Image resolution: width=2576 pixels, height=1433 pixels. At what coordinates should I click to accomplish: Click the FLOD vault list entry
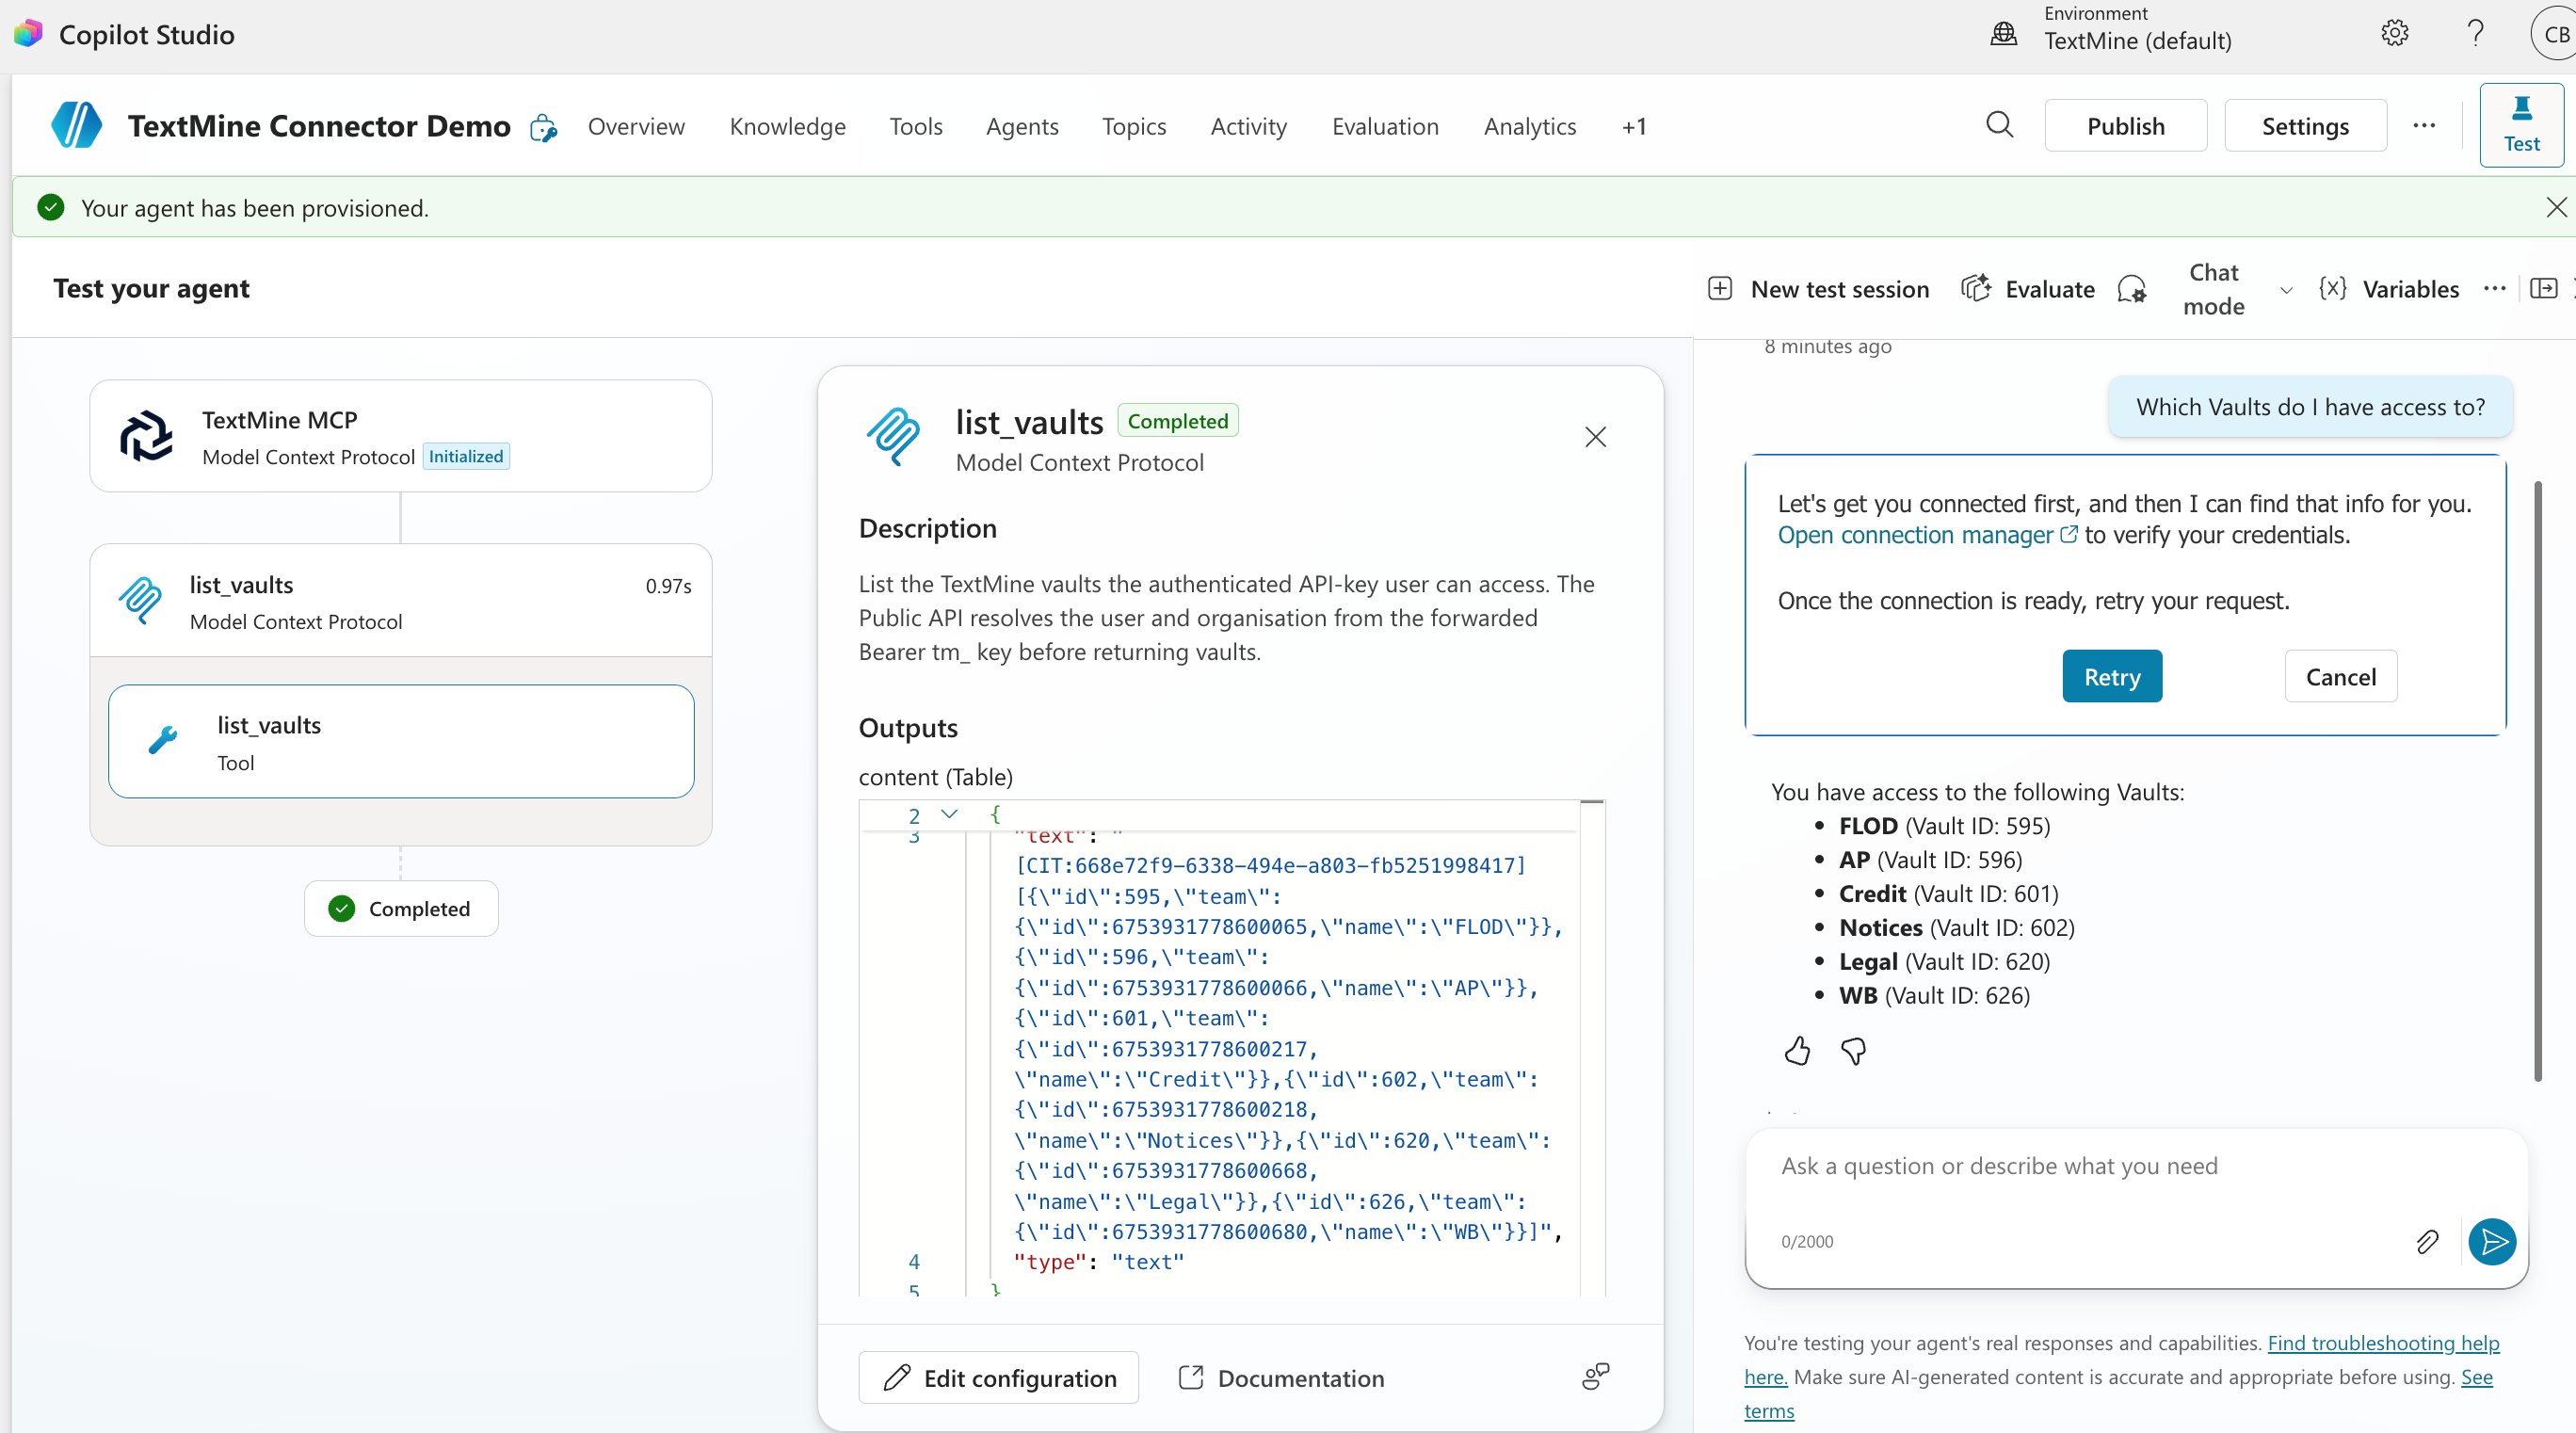click(1943, 826)
